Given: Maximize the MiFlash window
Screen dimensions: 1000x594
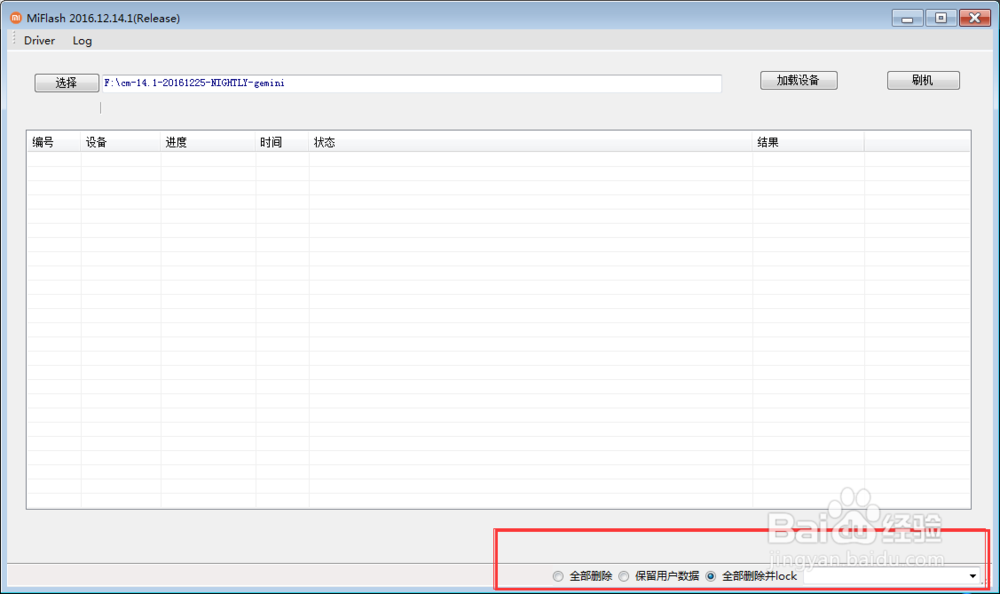Looking at the screenshot, I should (941, 18).
